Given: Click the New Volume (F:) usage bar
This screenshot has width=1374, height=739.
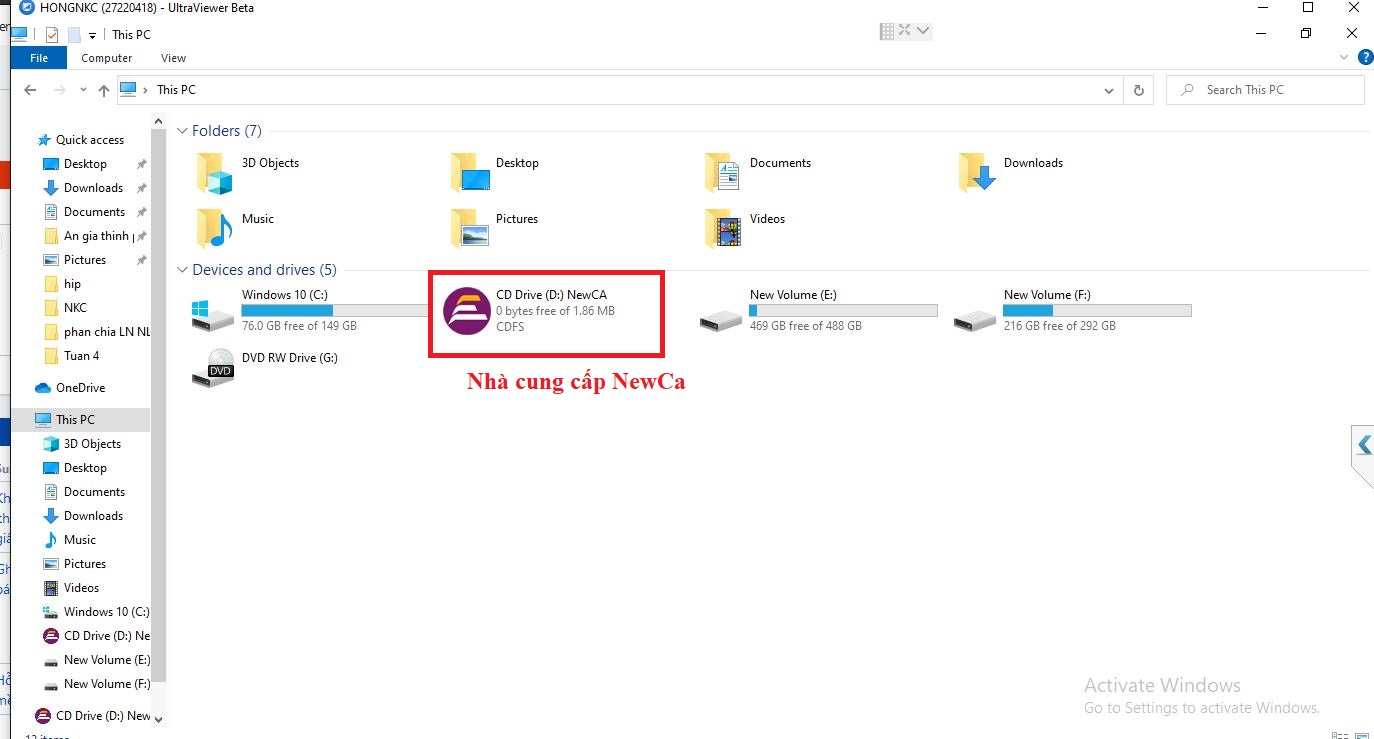Looking at the screenshot, I should click(1097, 311).
